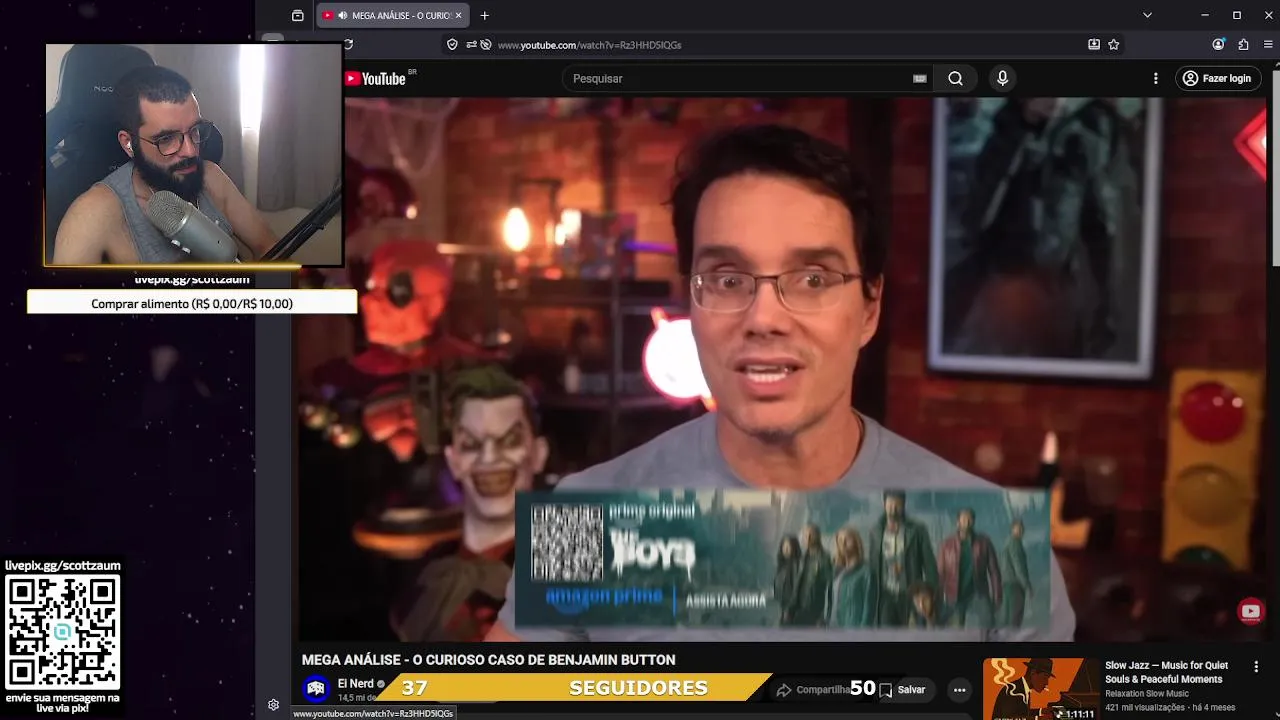Click the red YouTube card icon on video

1251,612
